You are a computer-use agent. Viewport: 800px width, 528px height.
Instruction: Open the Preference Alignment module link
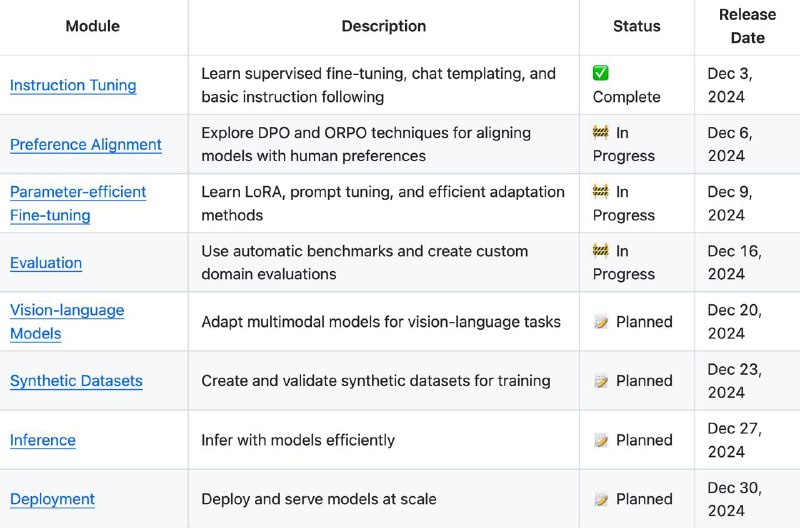click(86, 144)
